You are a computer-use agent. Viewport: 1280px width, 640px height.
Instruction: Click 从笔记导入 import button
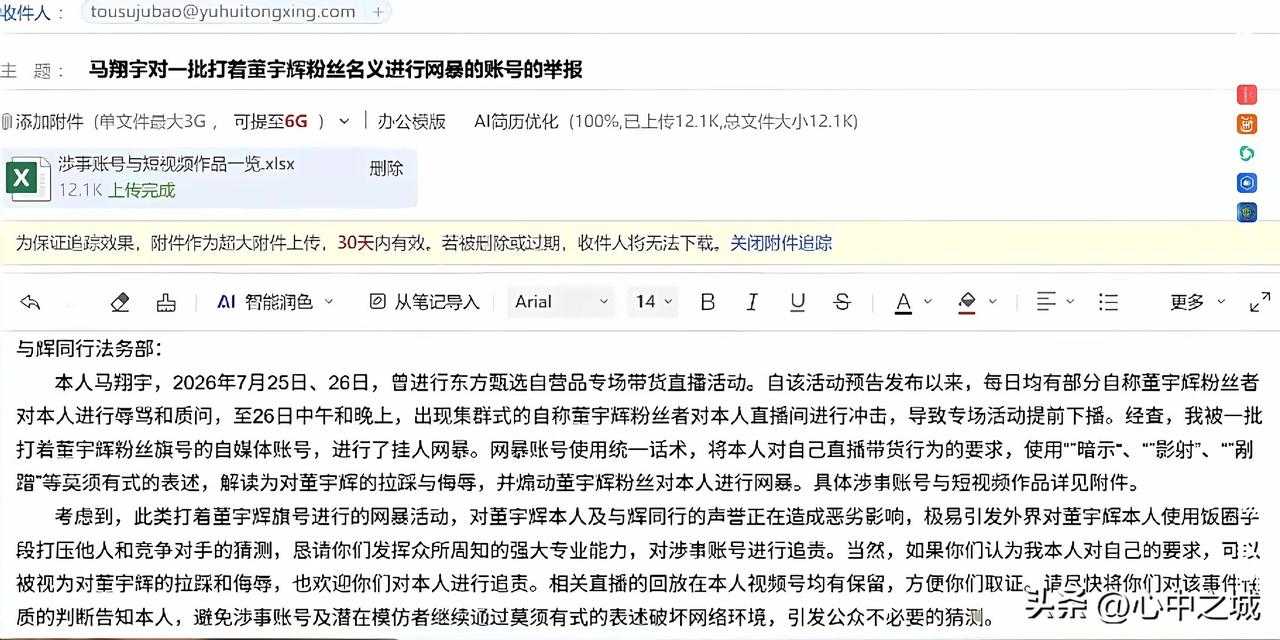[425, 302]
